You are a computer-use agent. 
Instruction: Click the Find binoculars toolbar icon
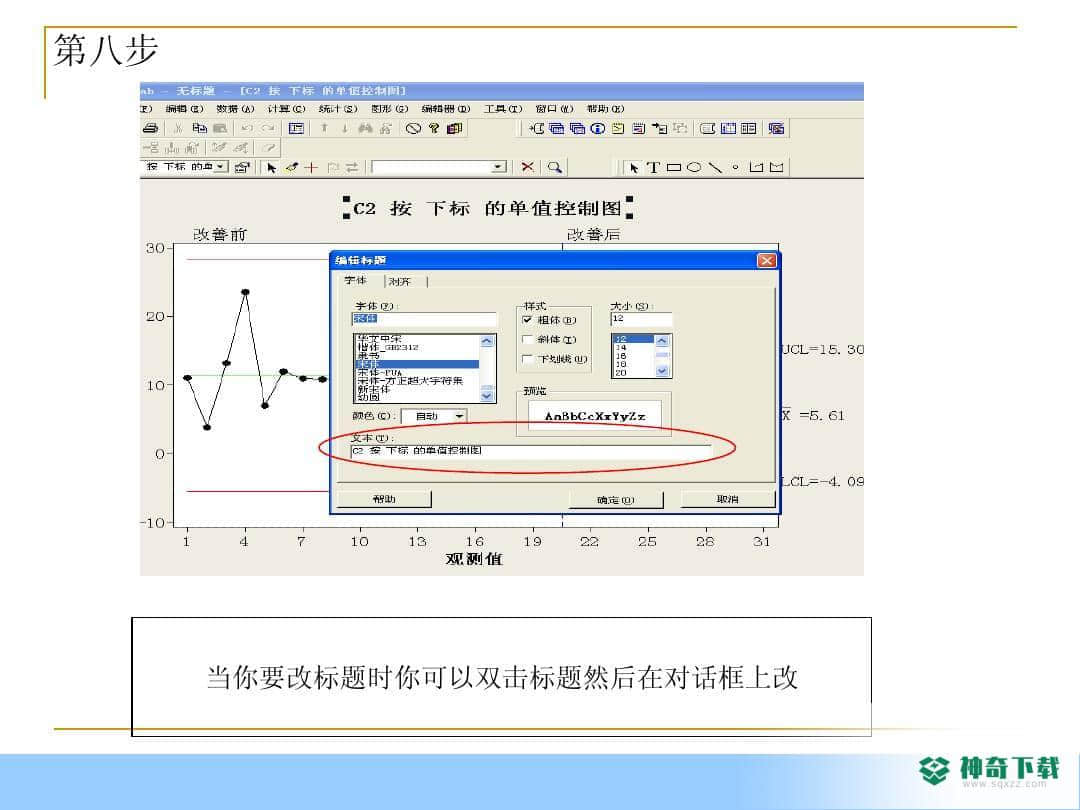coord(365,128)
